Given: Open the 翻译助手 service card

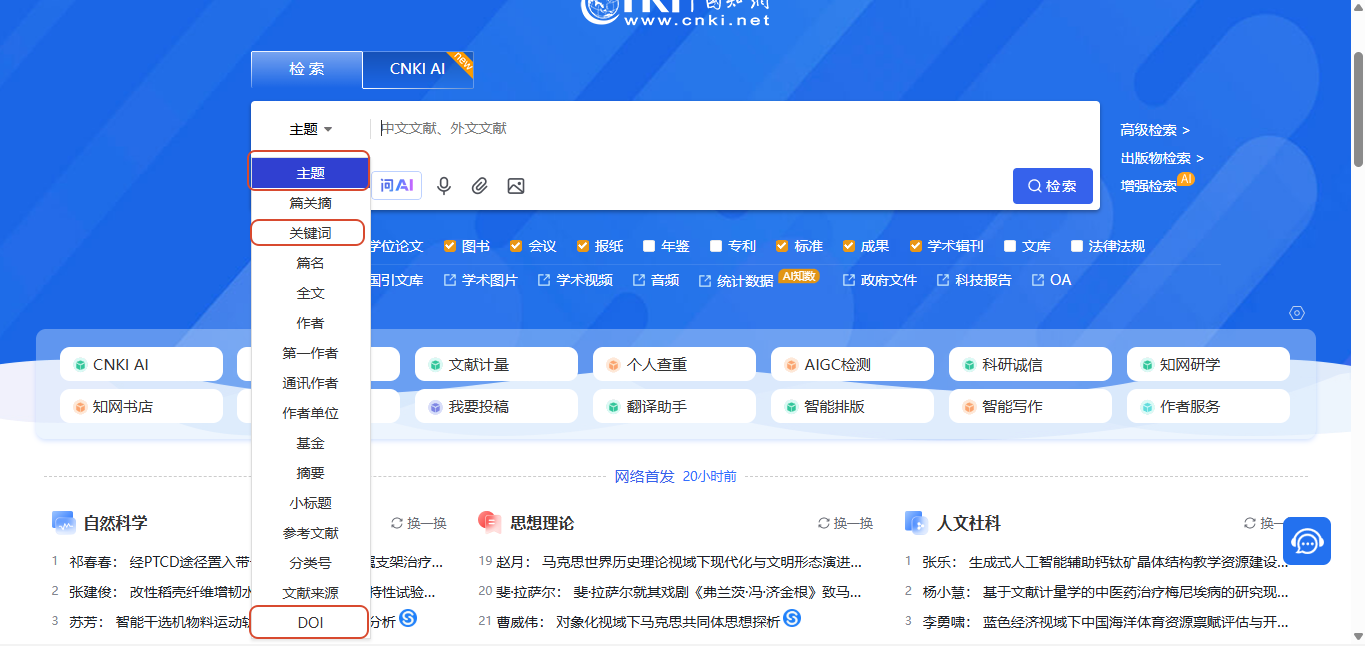Looking at the screenshot, I should [674, 407].
